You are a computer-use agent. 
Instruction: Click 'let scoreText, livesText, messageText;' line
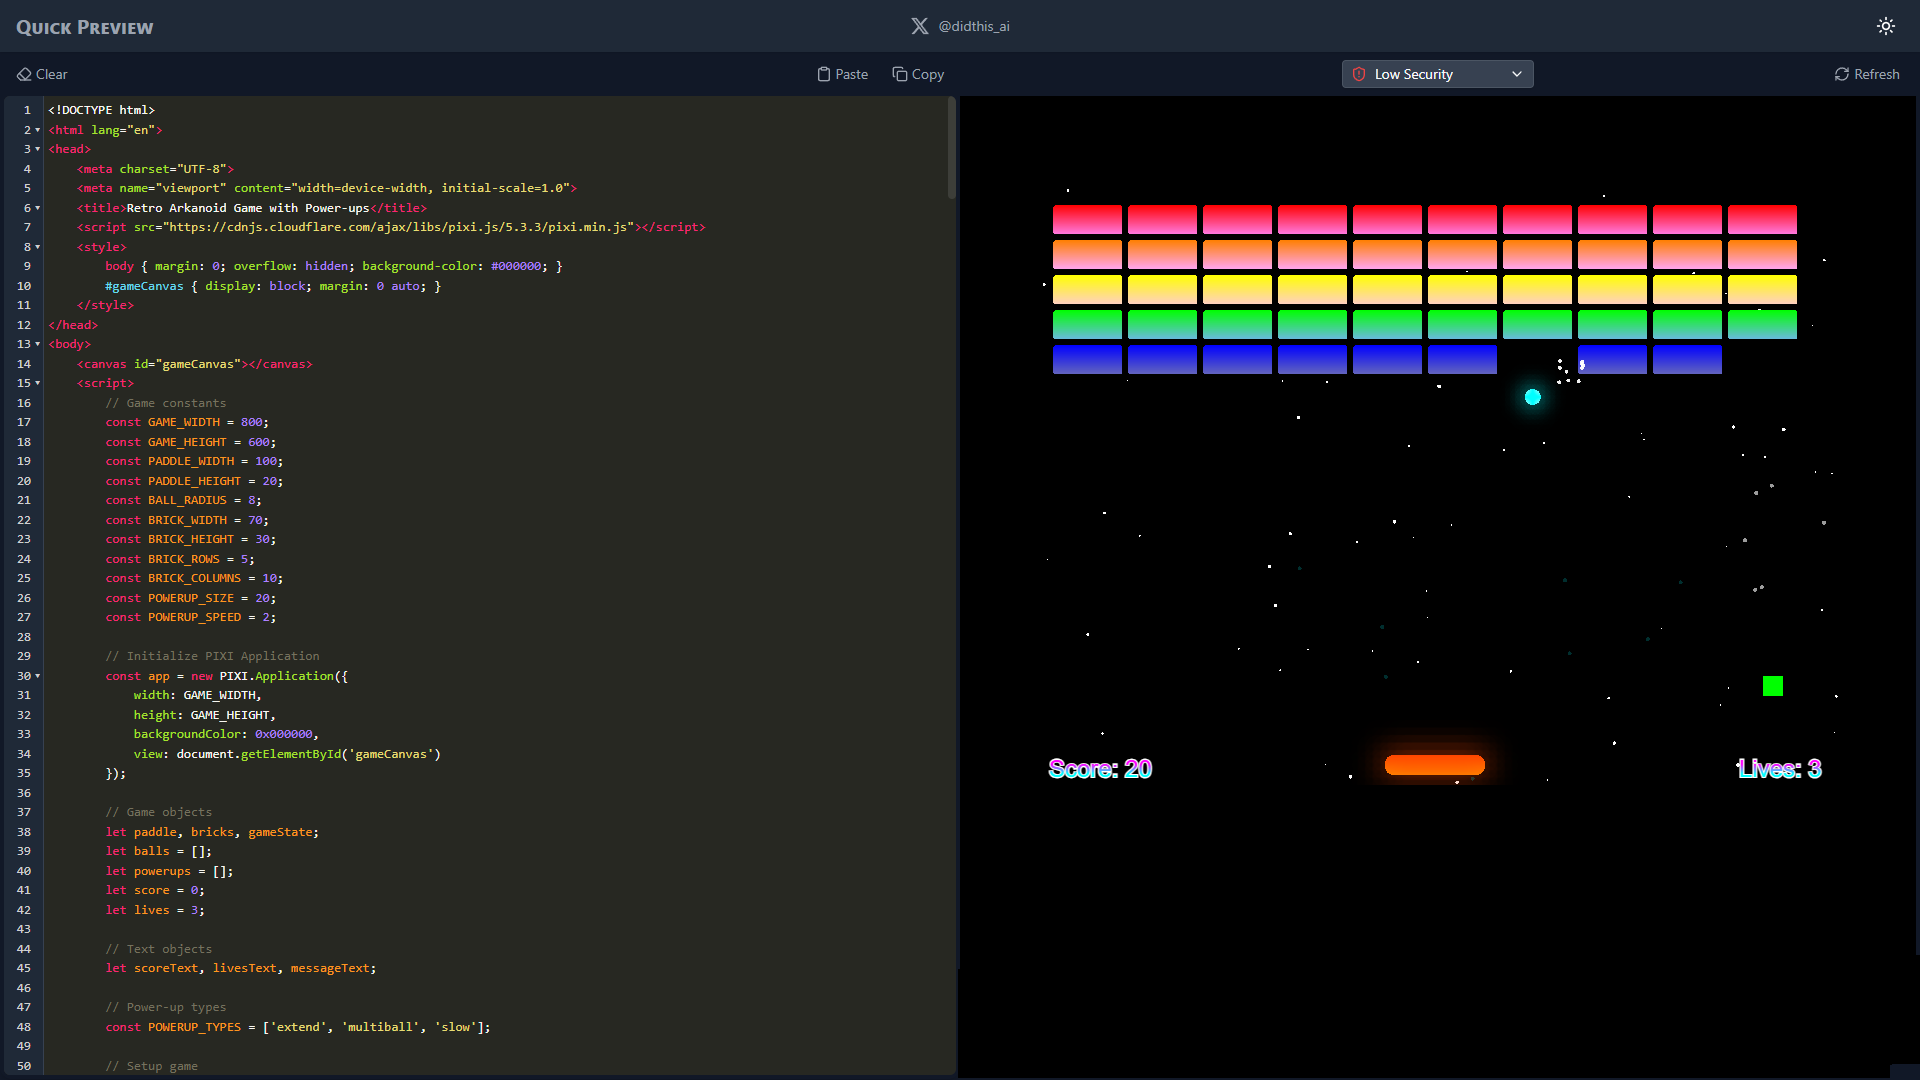[241, 968]
